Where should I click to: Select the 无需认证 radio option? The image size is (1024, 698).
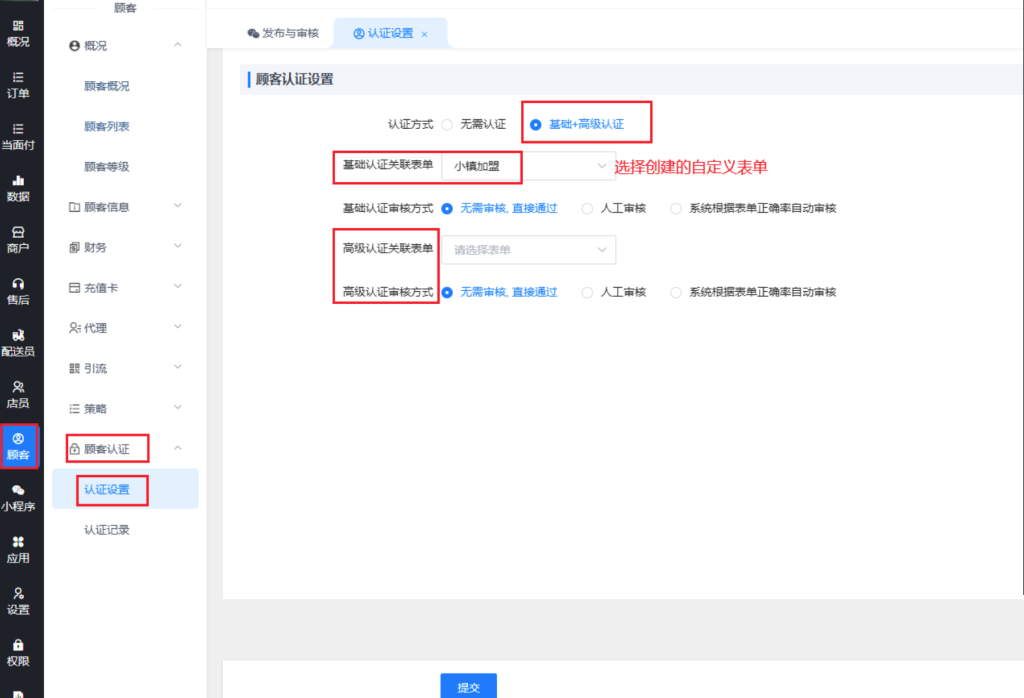[x=448, y=125]
